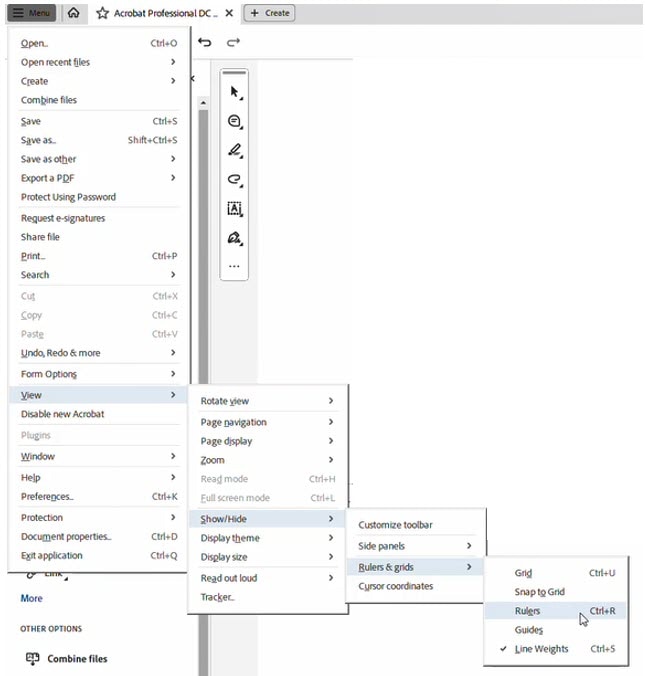Expand Form Options submenu
The height and width of the screenshot is (676, 646).
click(99, 374)
